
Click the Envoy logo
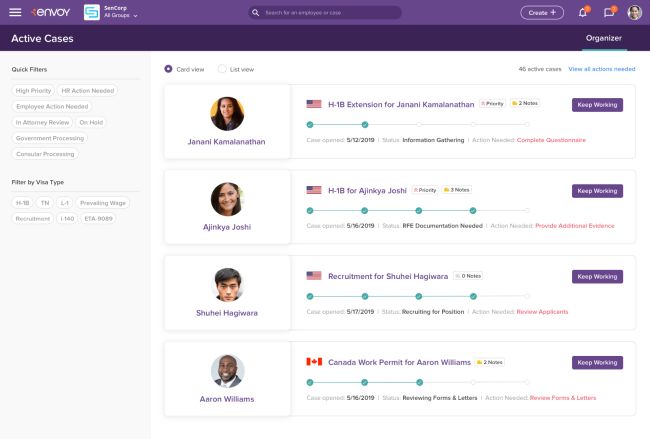[51, 12]
